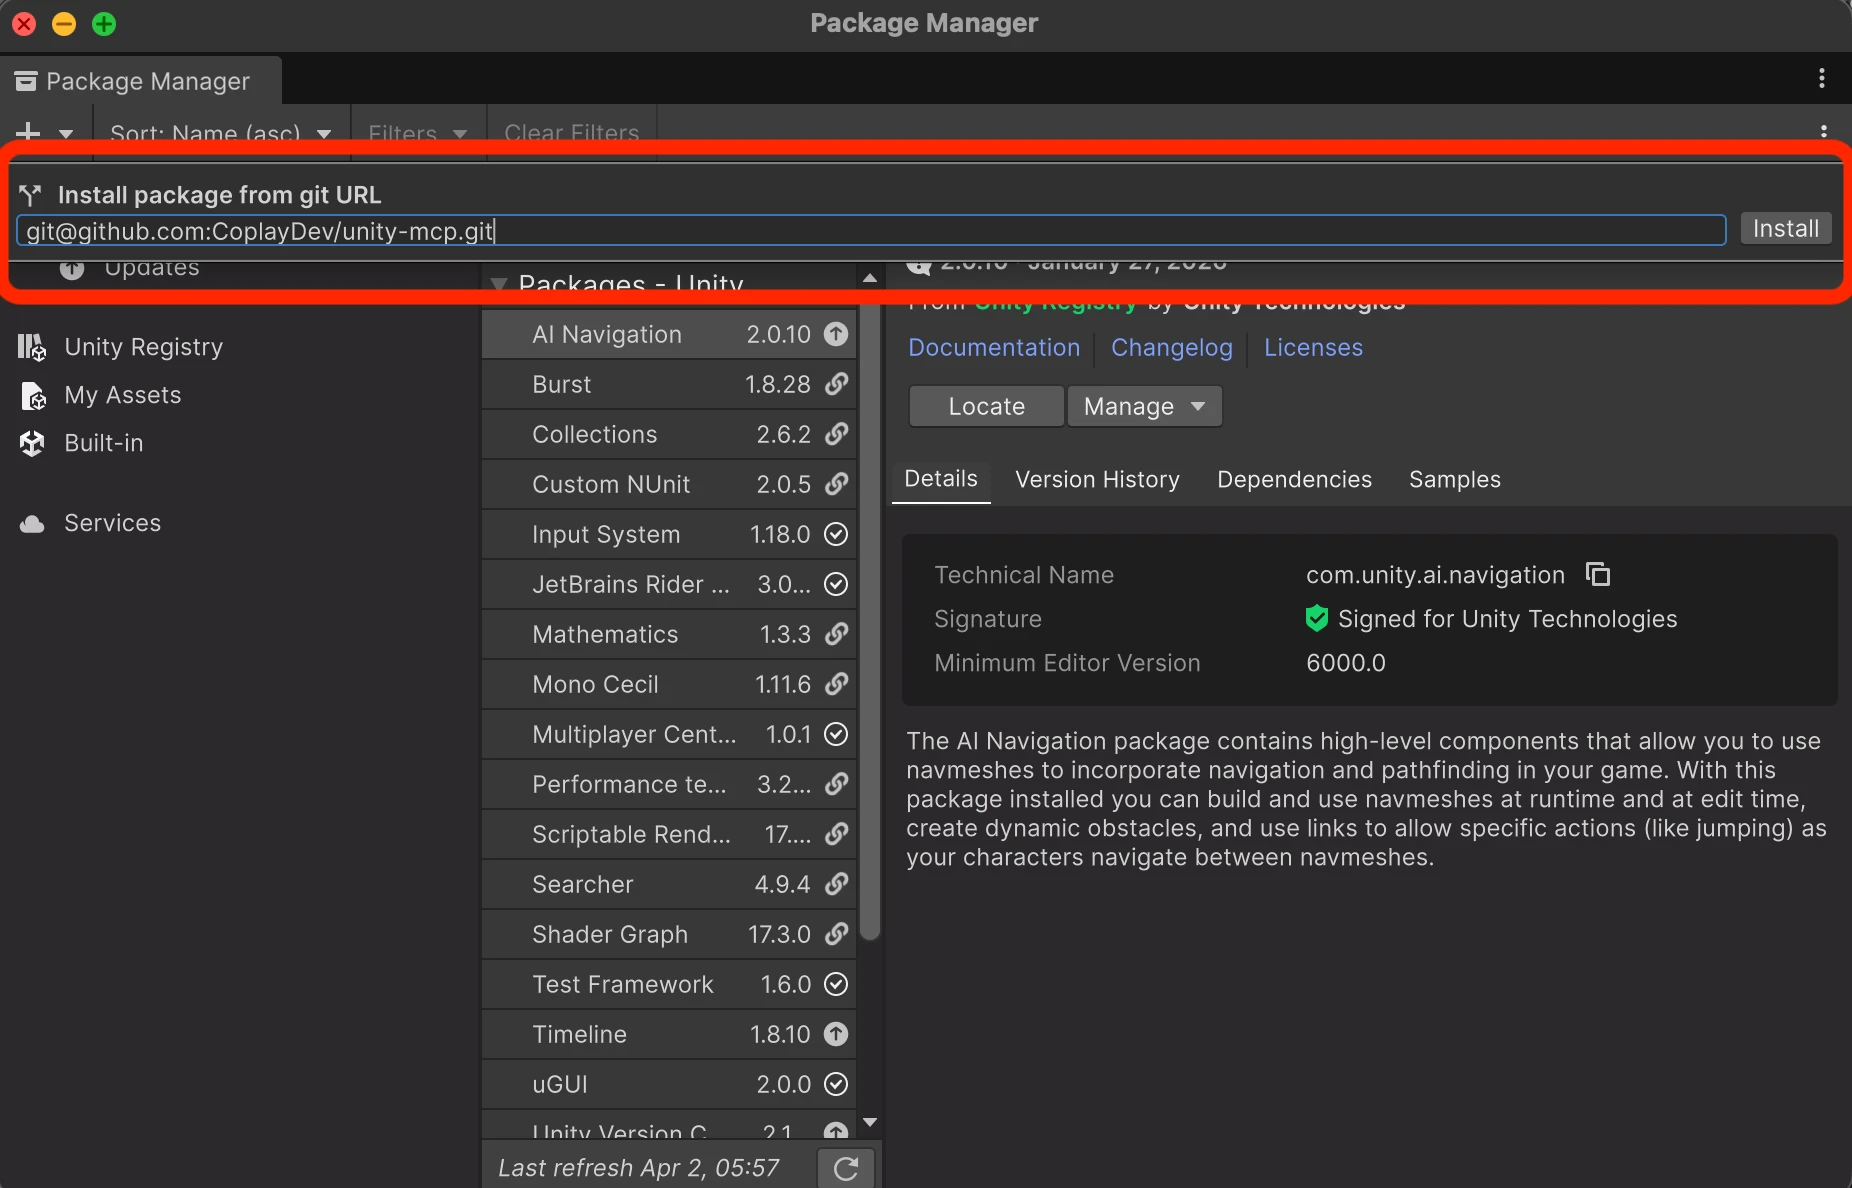The image size is (1852, 1188).
Task: Click the Shader Graph link icon
Action: pyautogui.click(x=836, y=934)
